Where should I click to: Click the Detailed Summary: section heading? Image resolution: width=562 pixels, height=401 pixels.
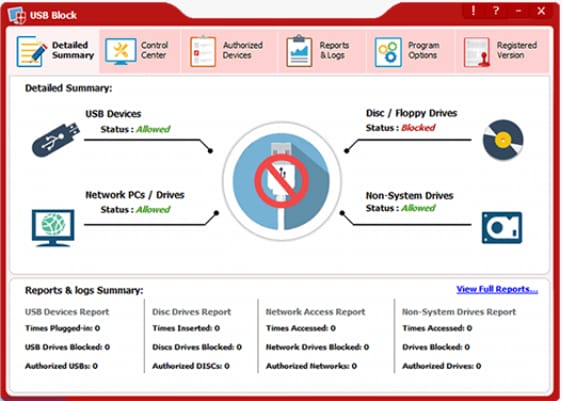pos(68,88)
